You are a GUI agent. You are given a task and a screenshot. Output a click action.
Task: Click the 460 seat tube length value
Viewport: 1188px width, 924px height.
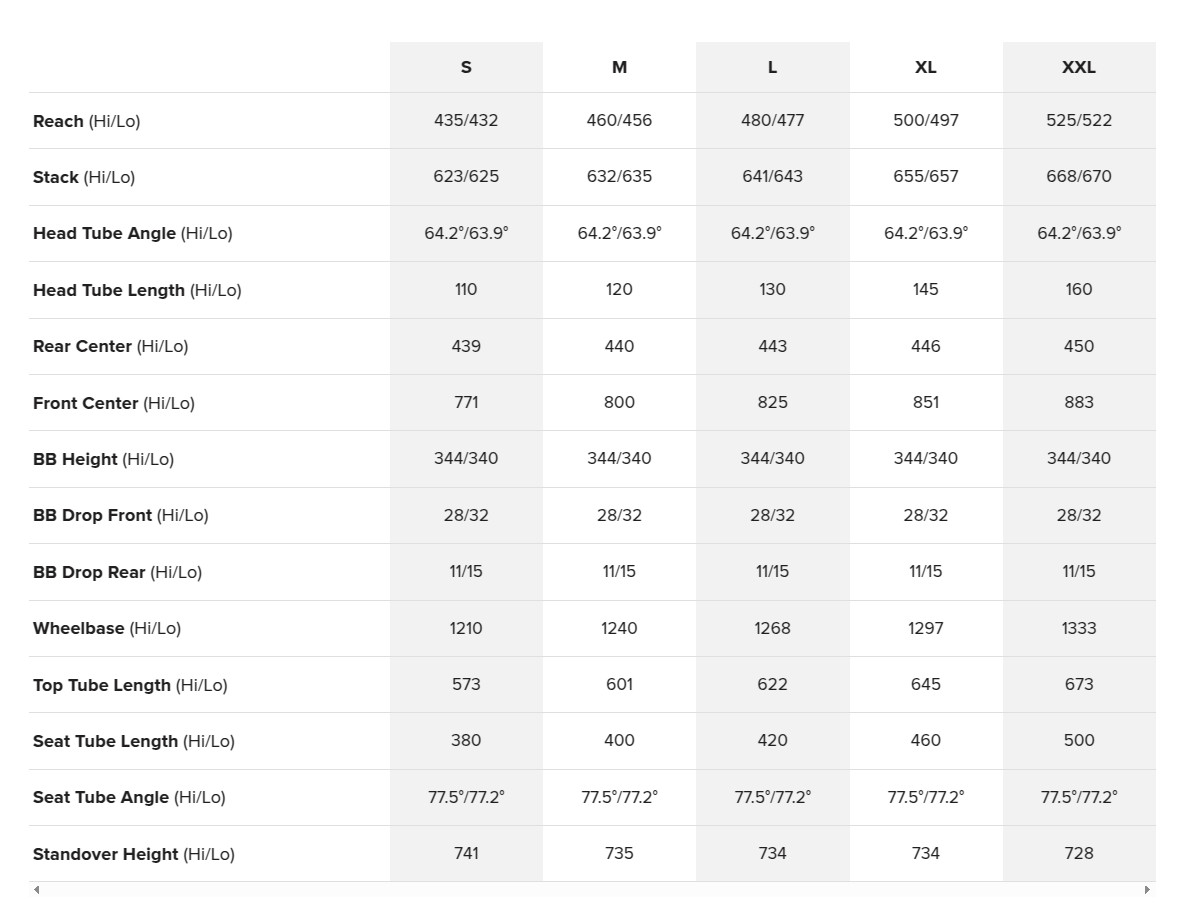[926, 741]
